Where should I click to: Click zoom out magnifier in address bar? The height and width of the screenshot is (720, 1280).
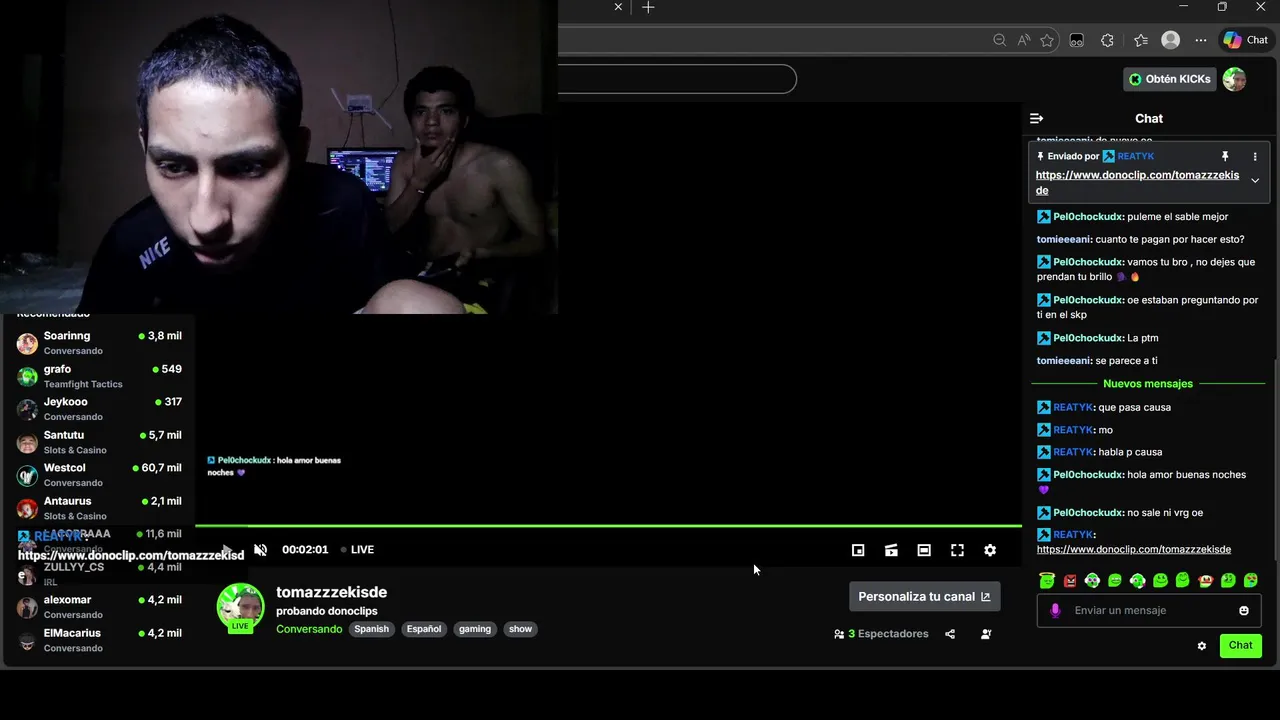pos(1000,40)
